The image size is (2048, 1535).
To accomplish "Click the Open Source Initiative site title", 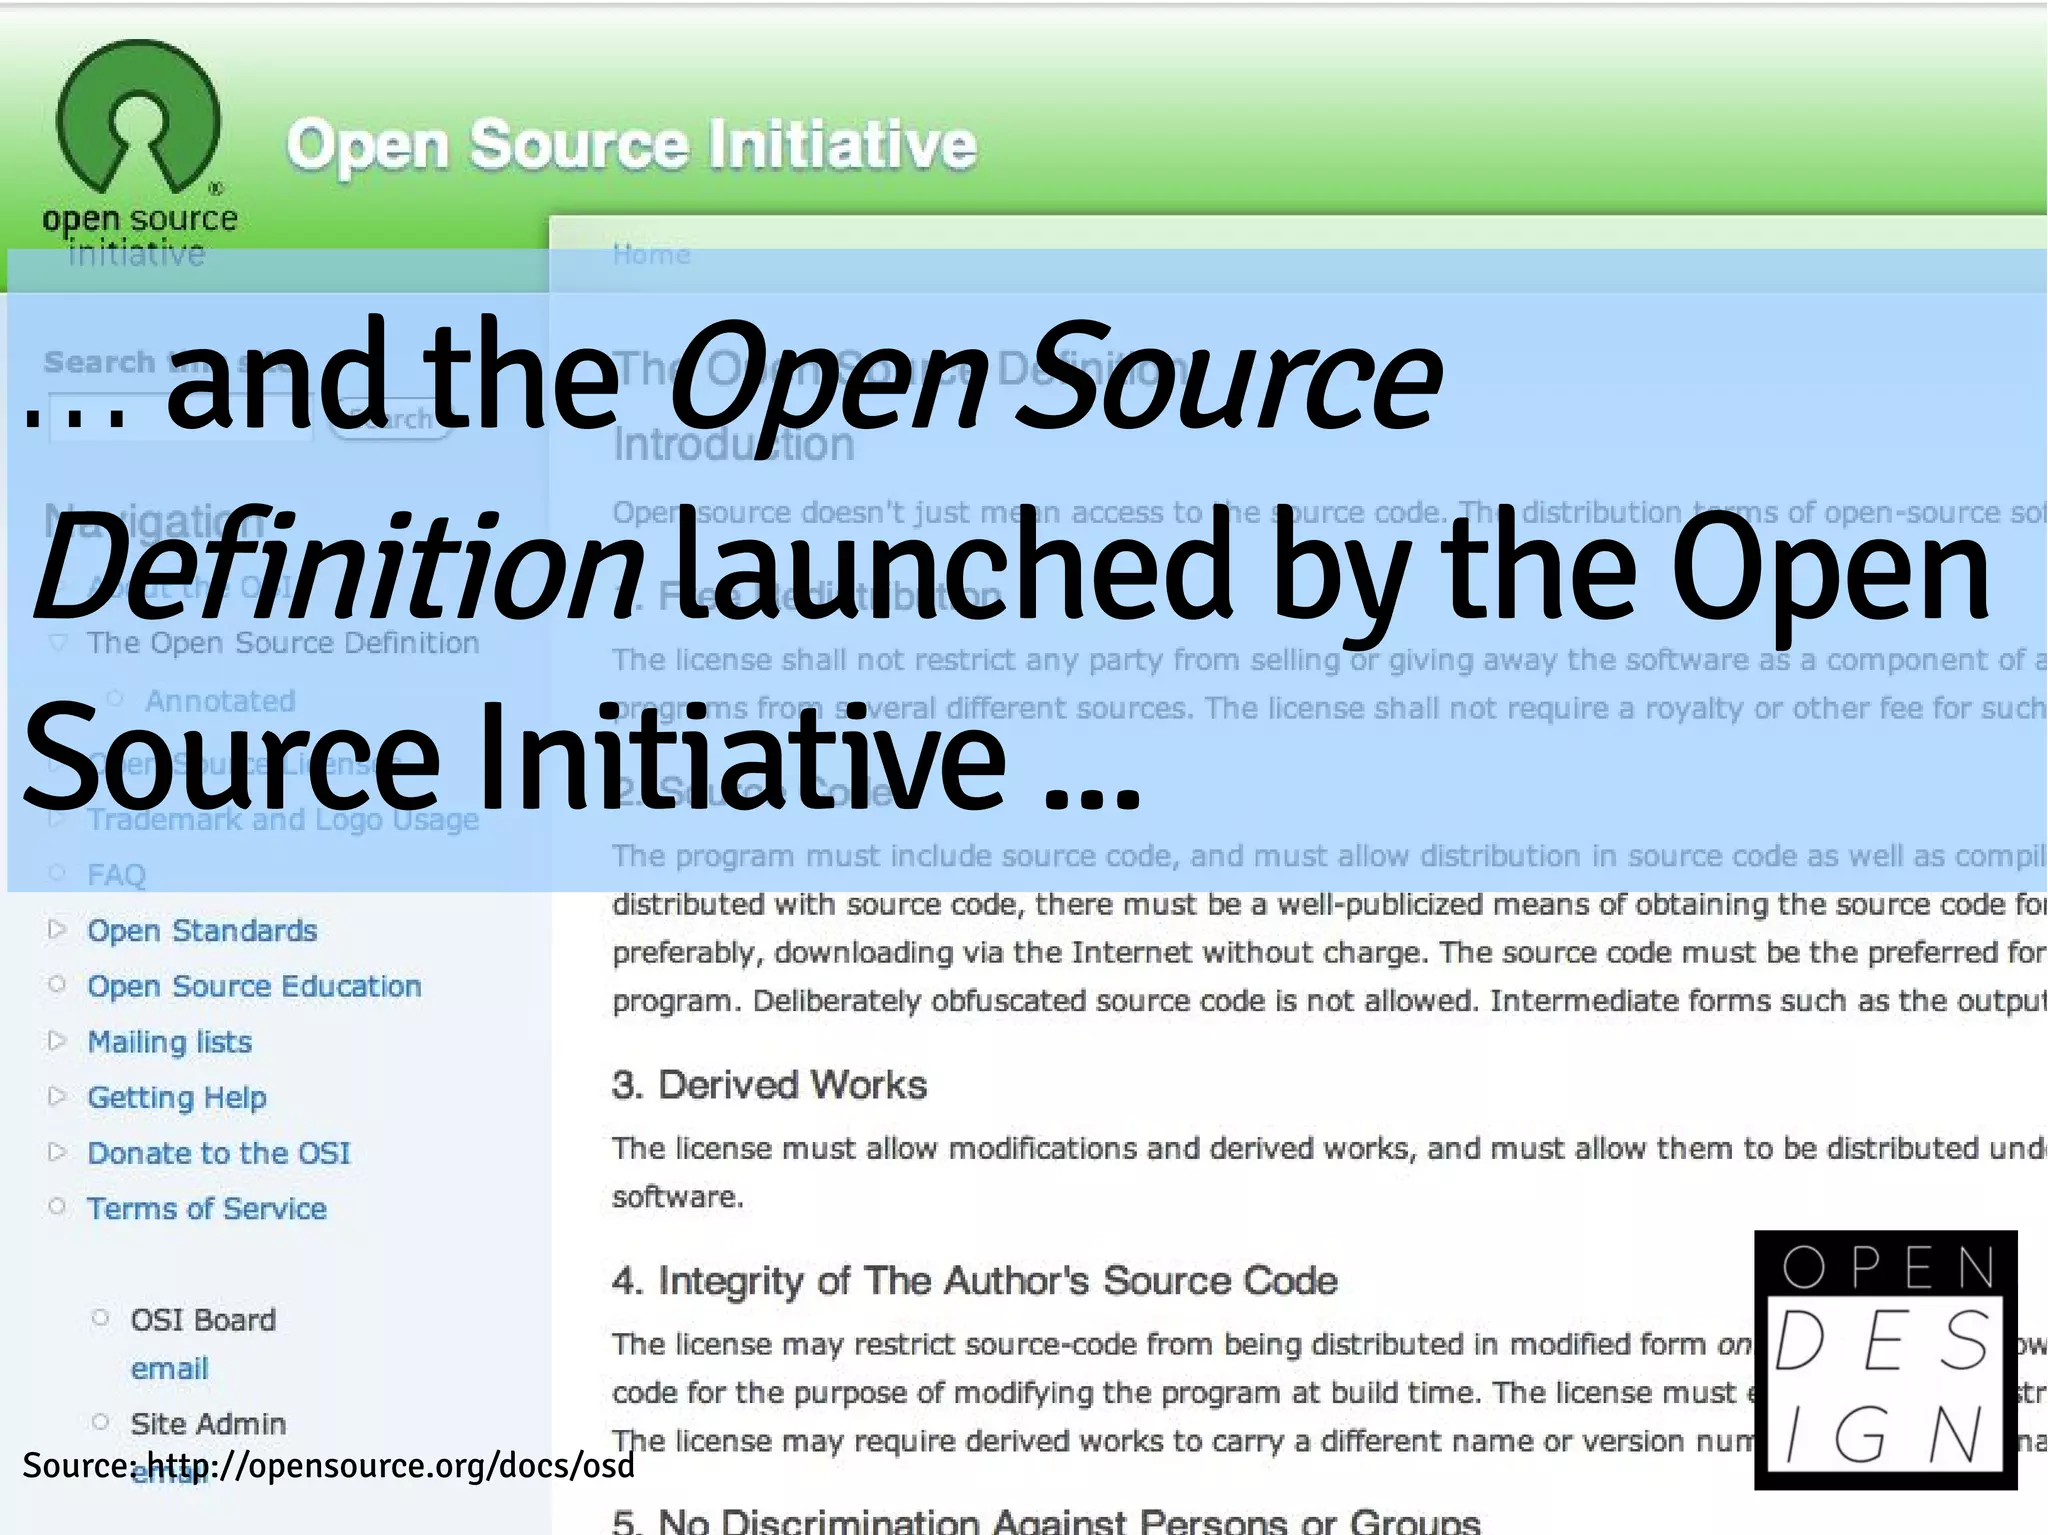I will point(631,144).
